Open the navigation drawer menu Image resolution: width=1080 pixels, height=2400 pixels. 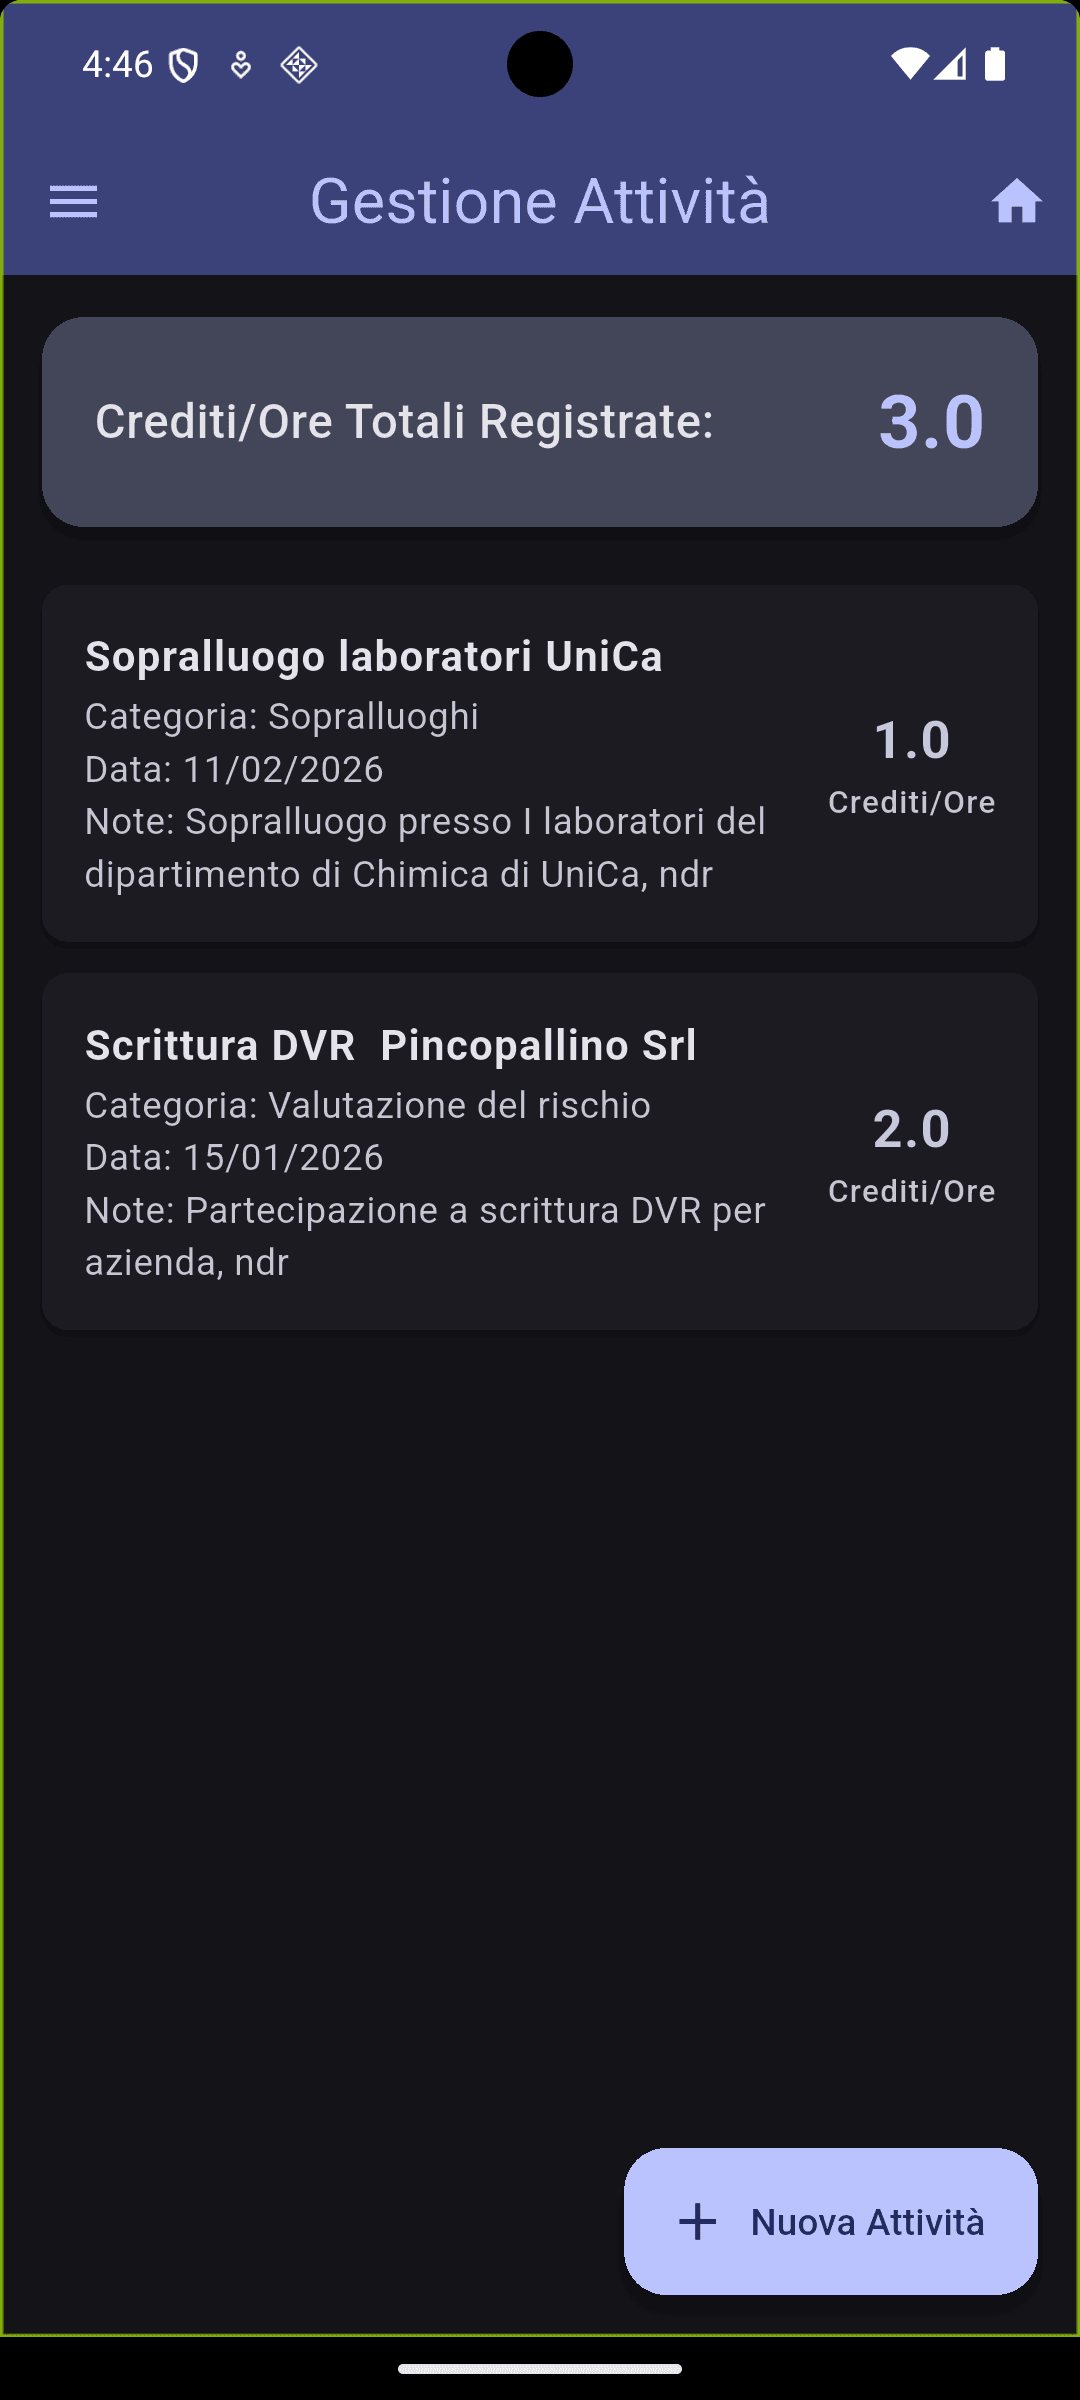(73, 202)
